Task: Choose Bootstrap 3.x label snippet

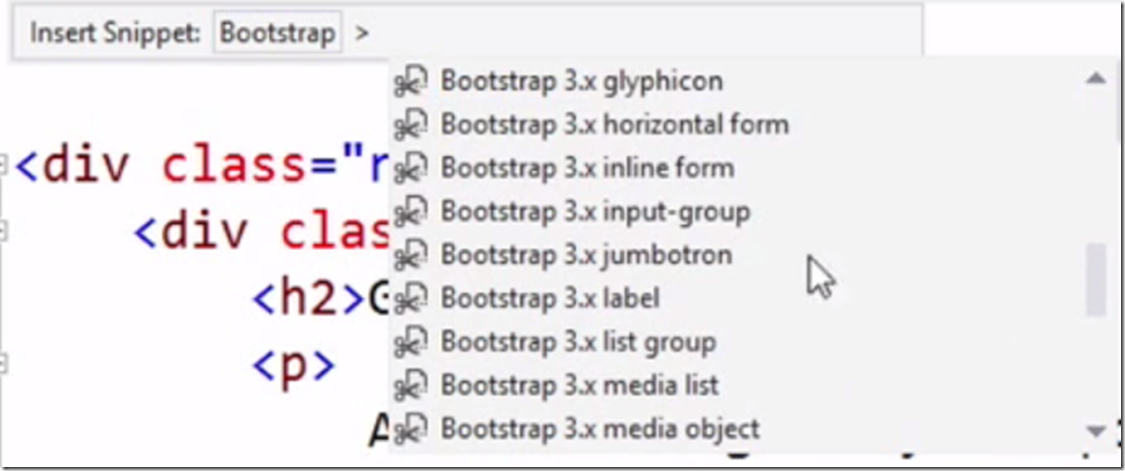Action: [550, 299]
